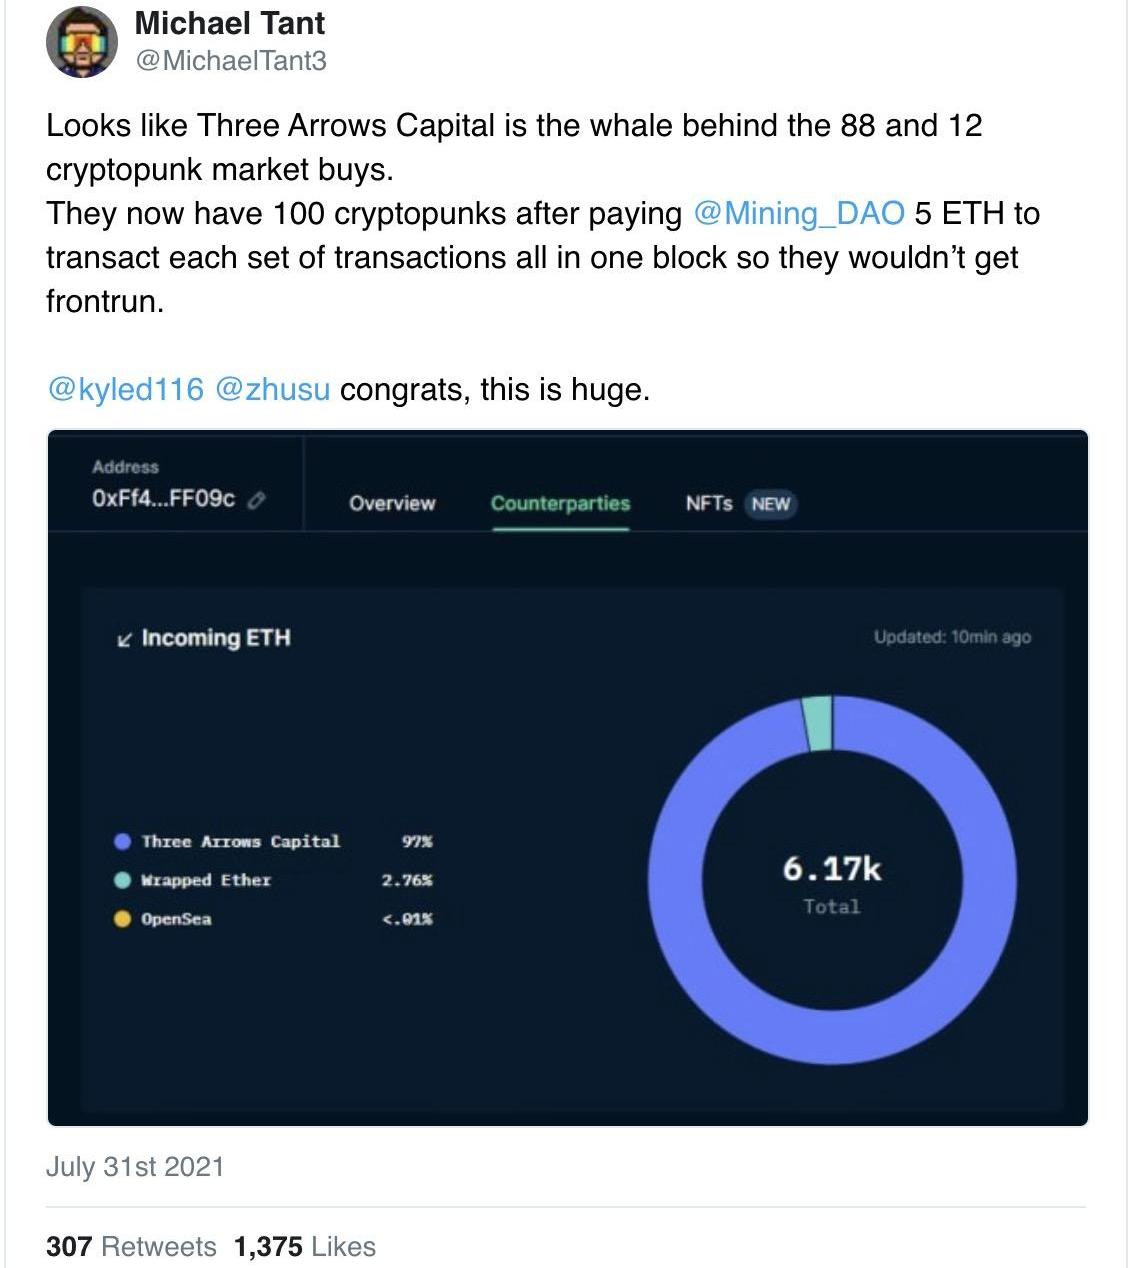This screenshot has width=1140, height=1268.
Task: Click the July 31st 2021 timestamp
Action: coord(135,1167)
